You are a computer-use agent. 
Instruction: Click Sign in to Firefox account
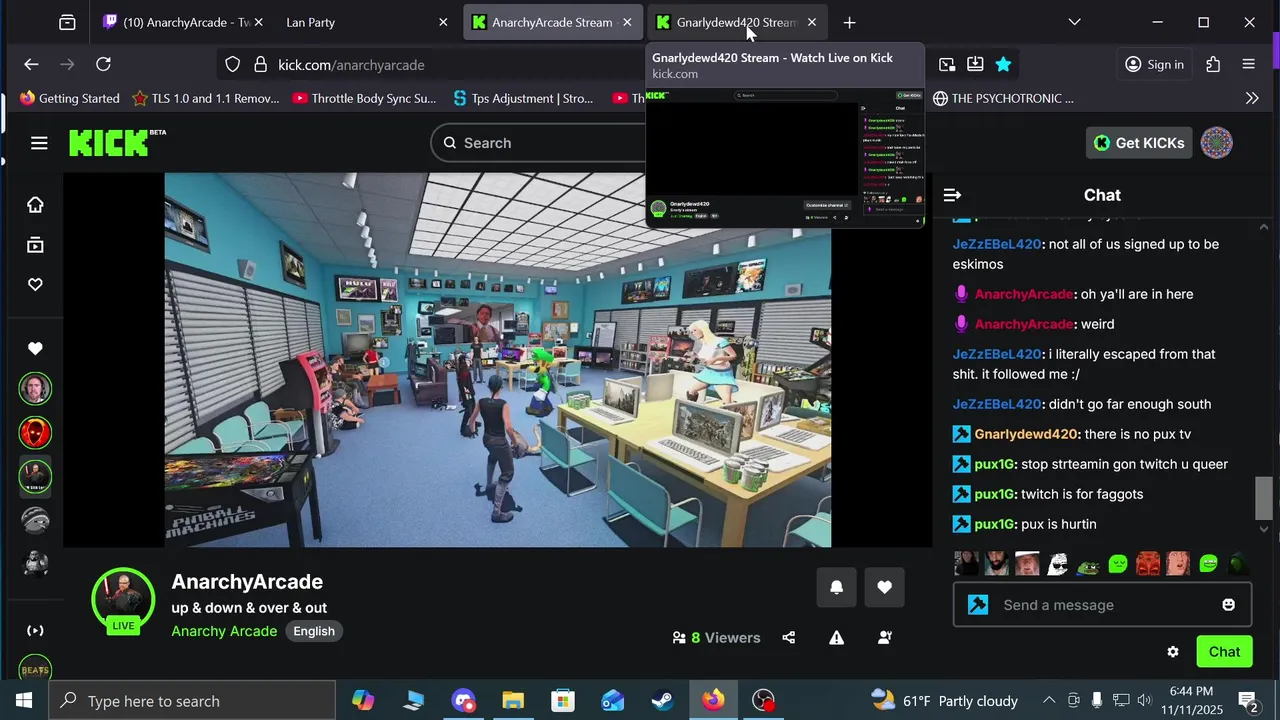(x=1154, y=65)
